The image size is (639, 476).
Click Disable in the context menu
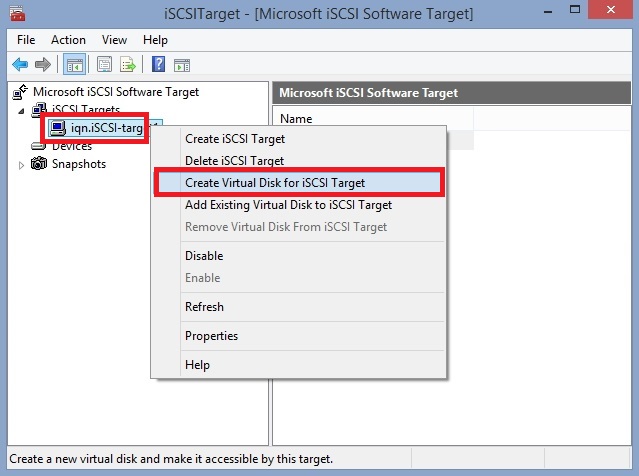pyautogui.click(x=299, y=256)
